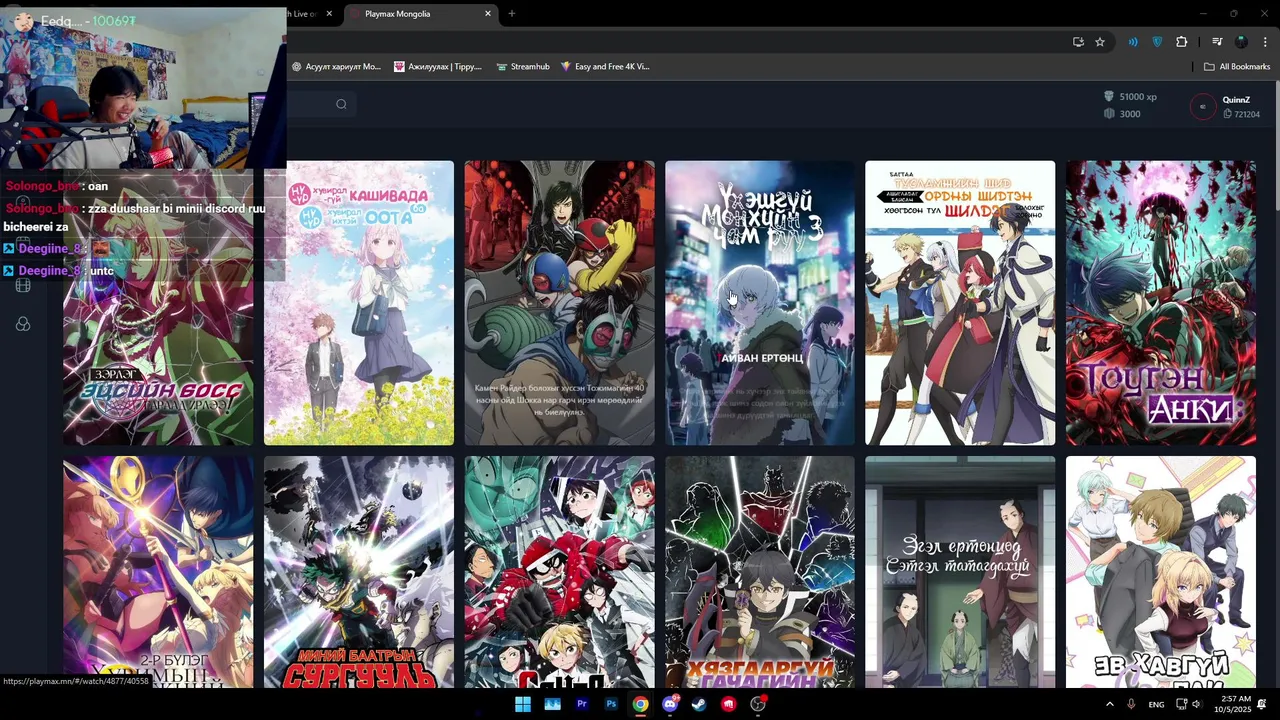Open the blue shield extension icon
This screenshot has width=1280, height=720.
(1157, 42)
